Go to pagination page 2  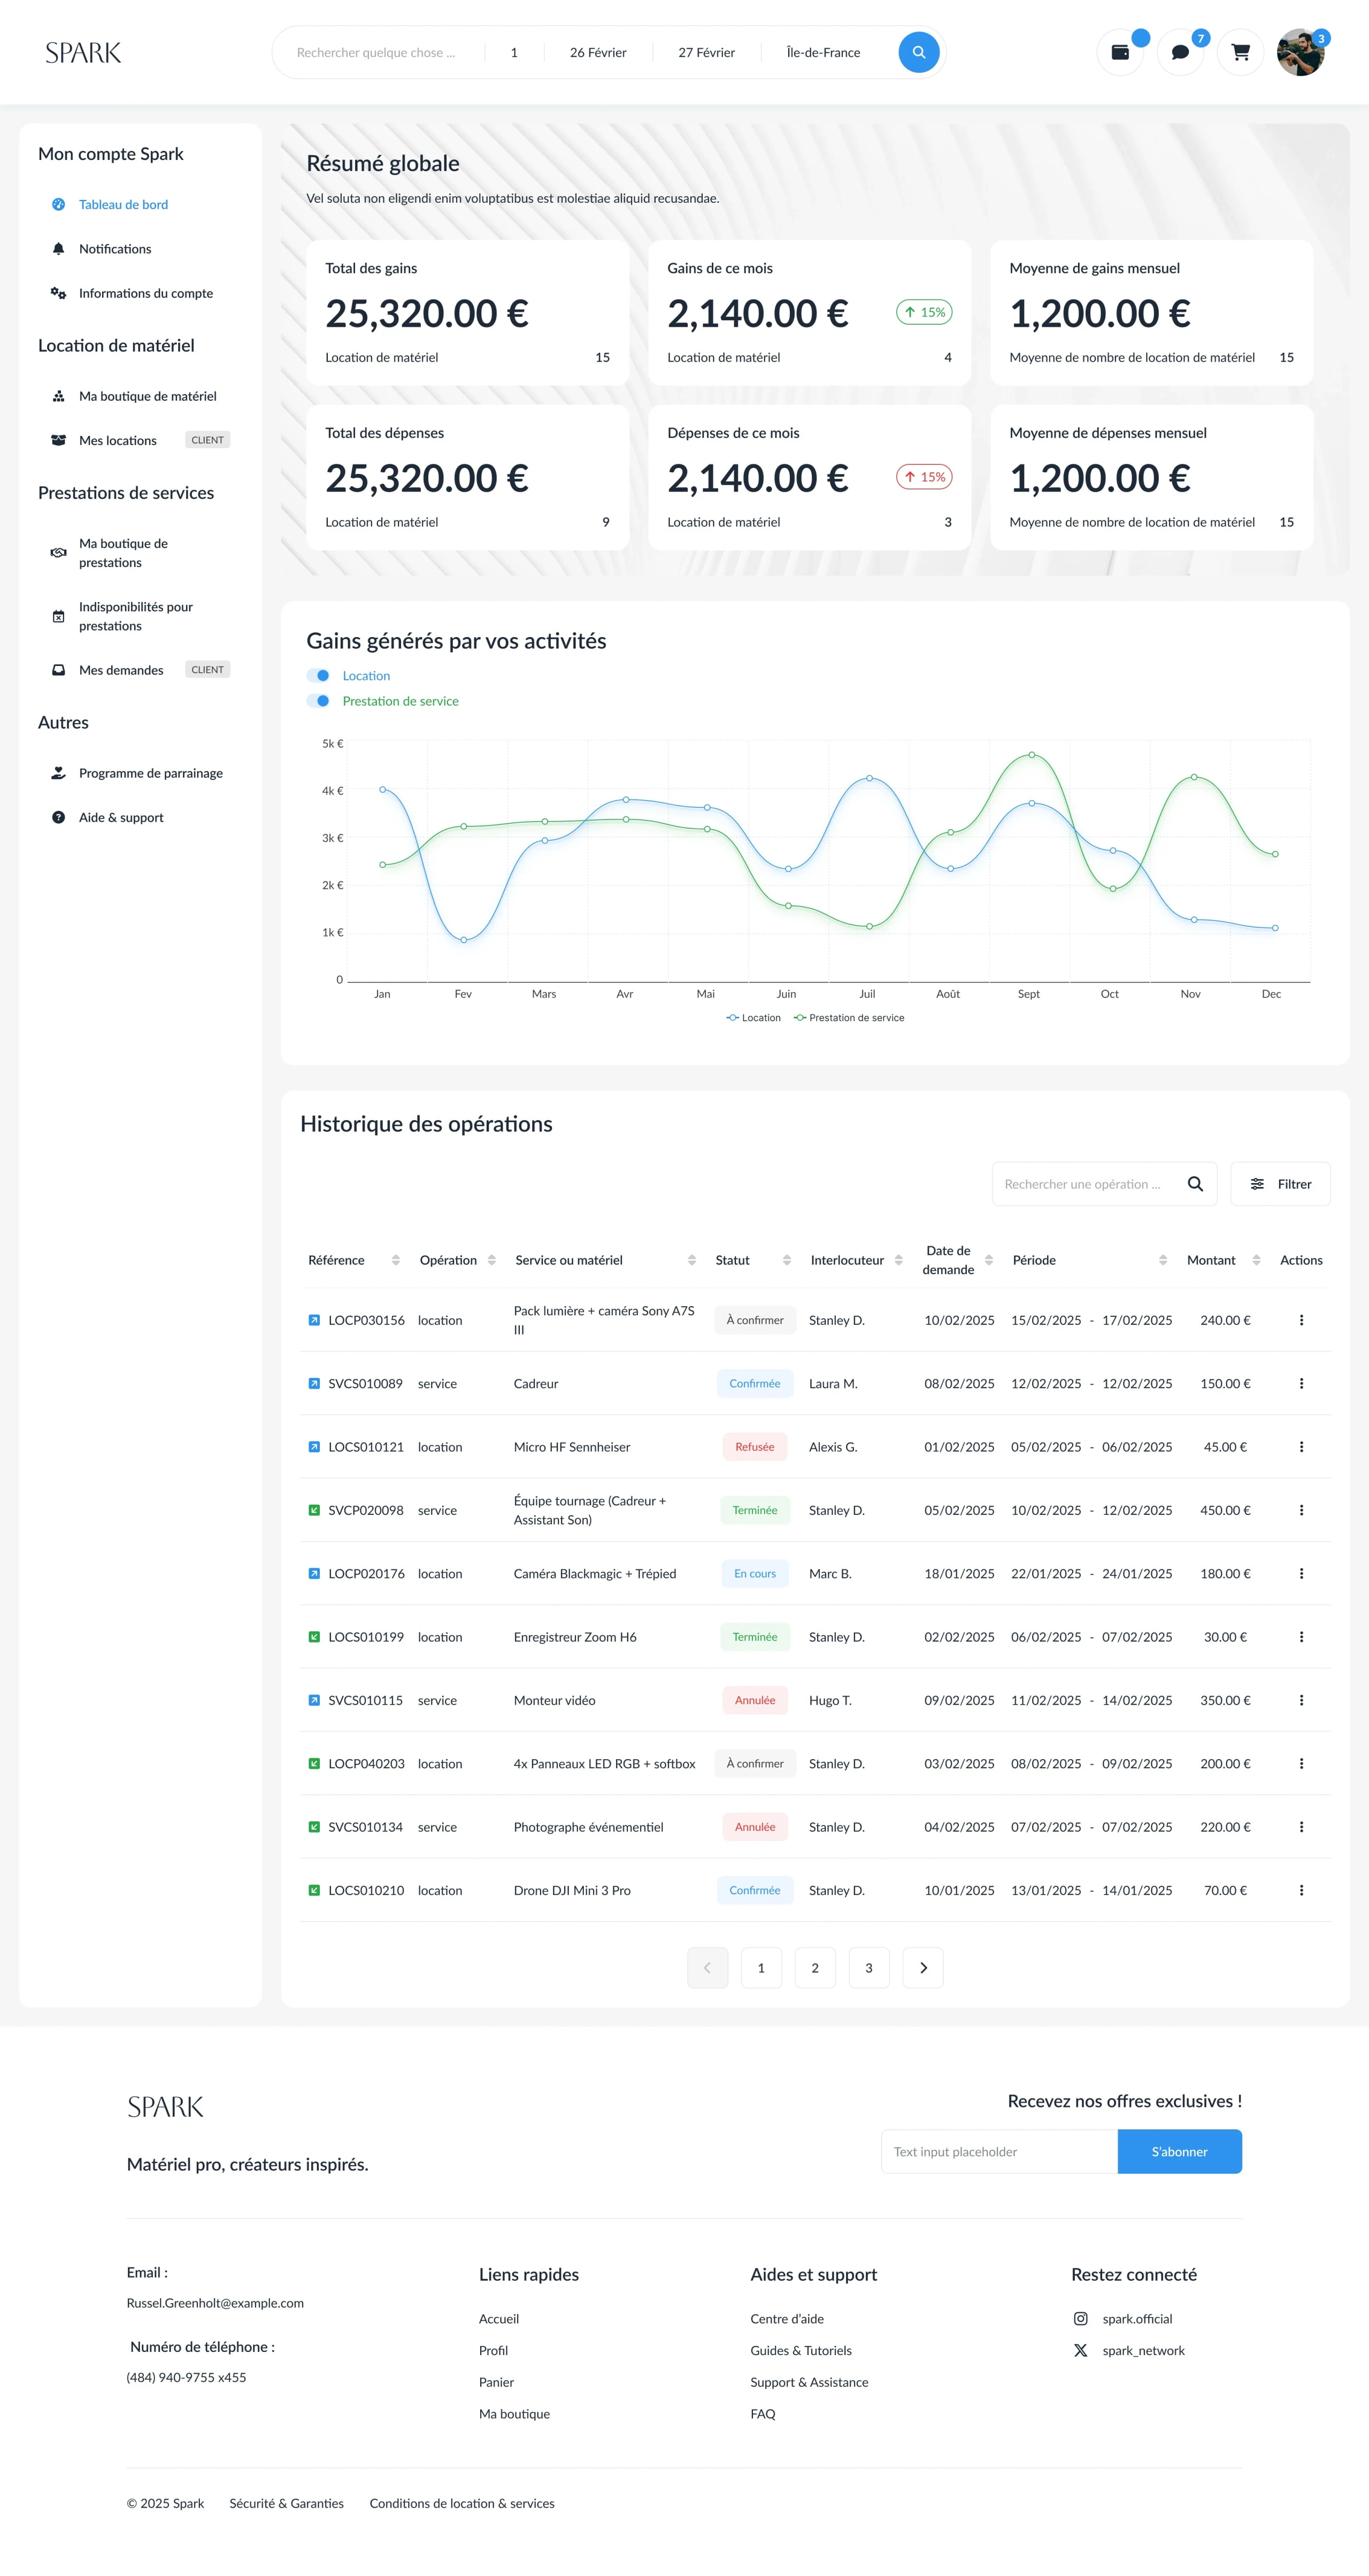815,1968
